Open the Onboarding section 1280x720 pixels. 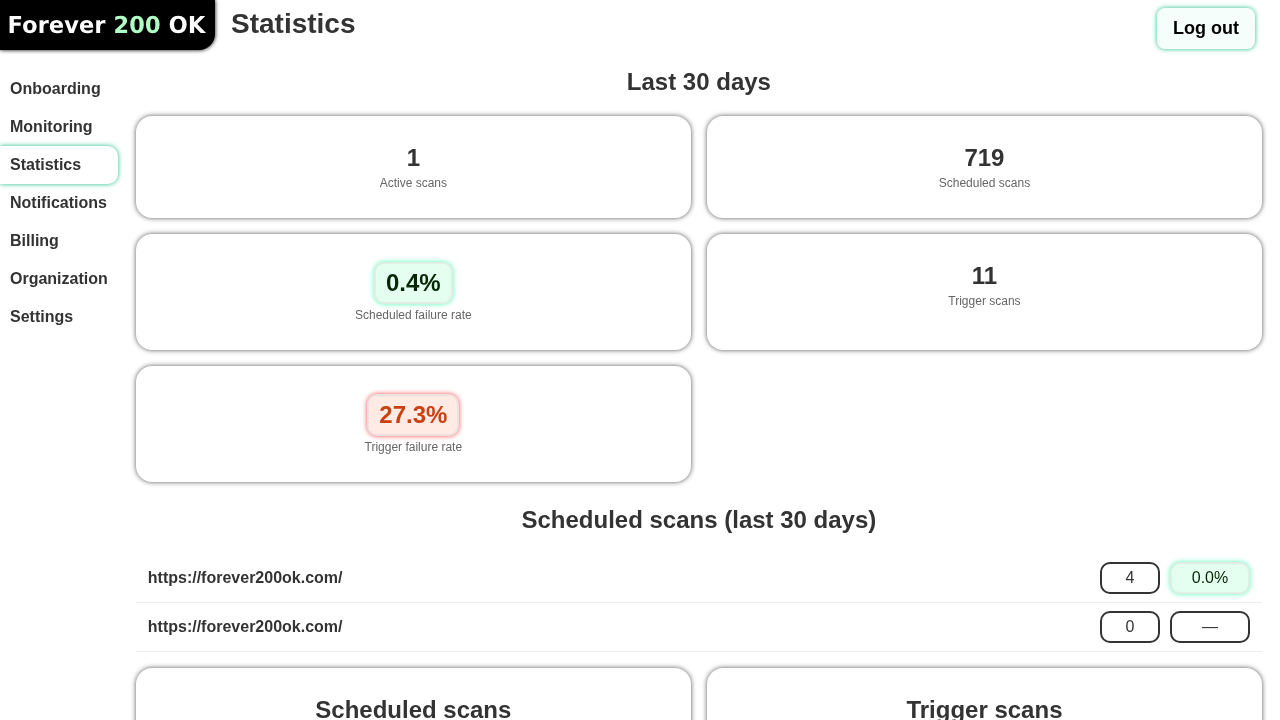pos(55,89)
